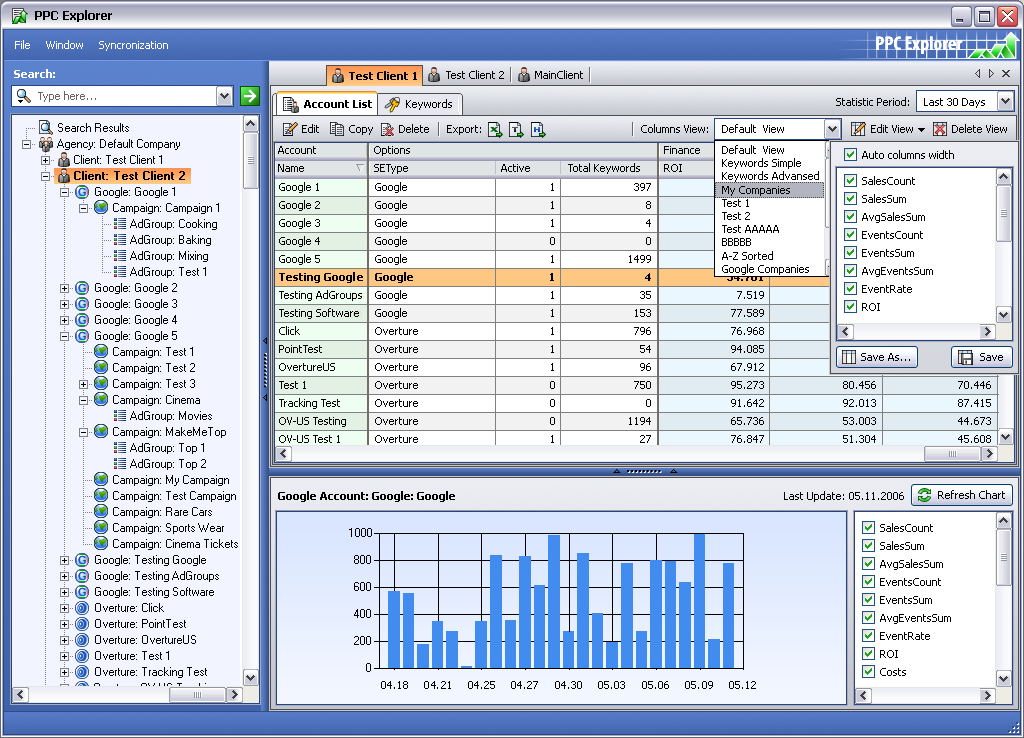Select AdGroup: Cooking list icon
This screenshot has width=1024, height=738.
click(120, 224)
